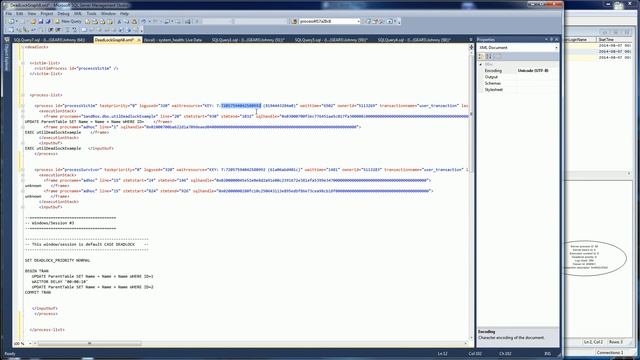Click the split-editor handle above vertical scrollbar
The height and width of the screenshot is (360, 640).
[471, 47]
